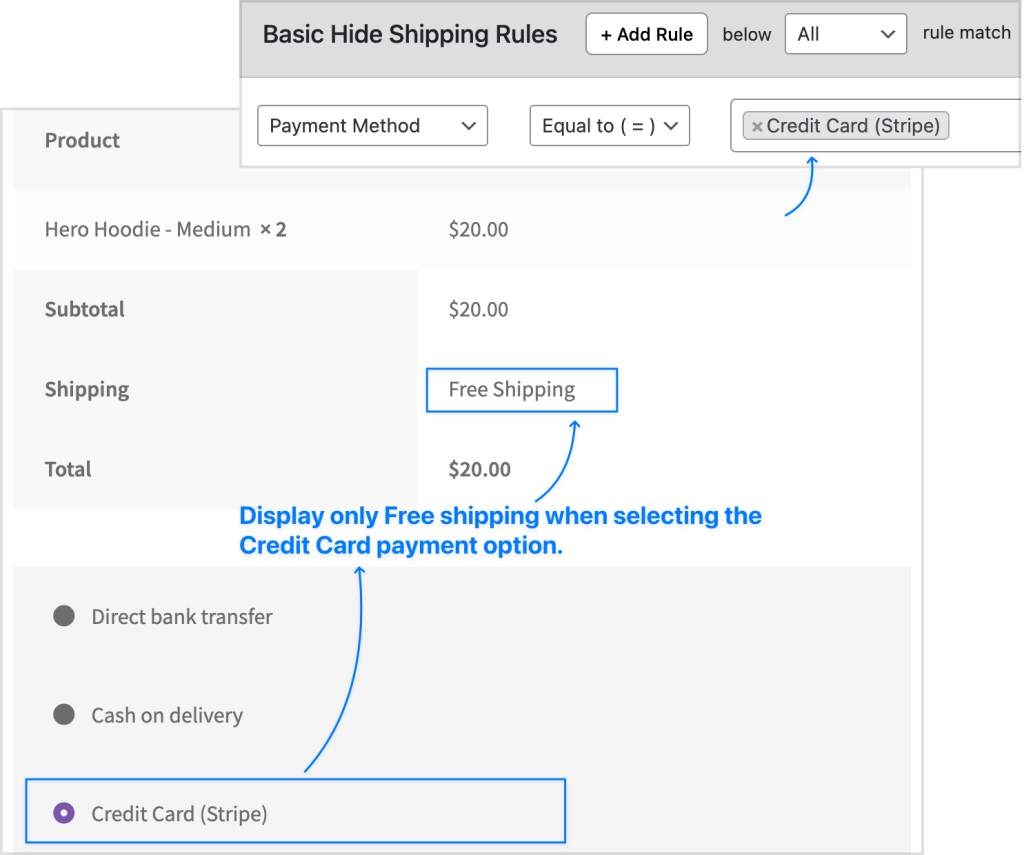Click the Free Shipping option
Viewport: 1024px width, 855px height.
pos(512,389)
